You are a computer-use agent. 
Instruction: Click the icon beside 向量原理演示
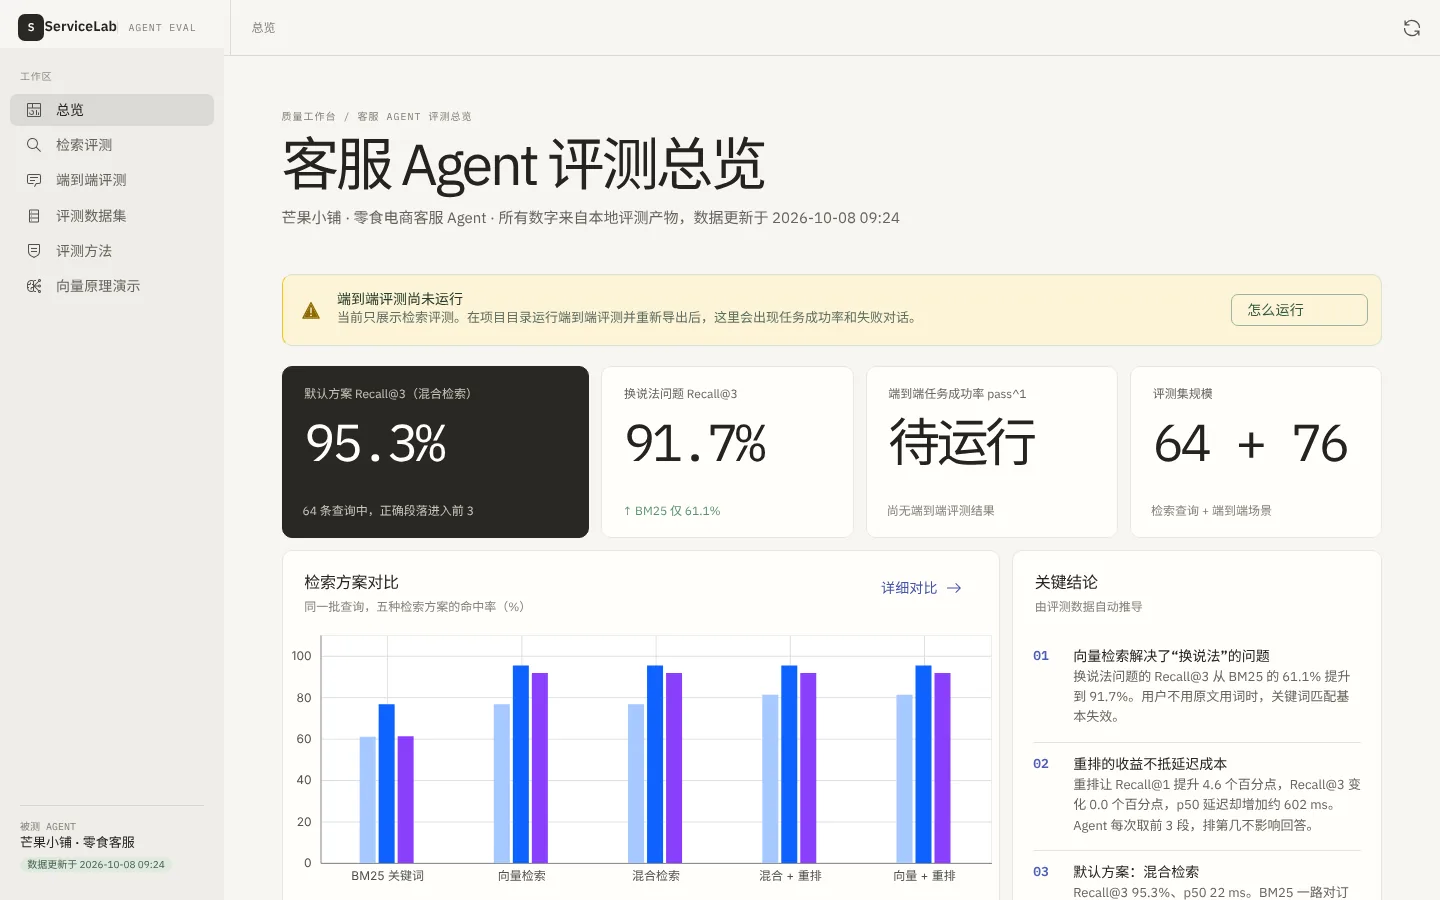click(x=34, y=286)
